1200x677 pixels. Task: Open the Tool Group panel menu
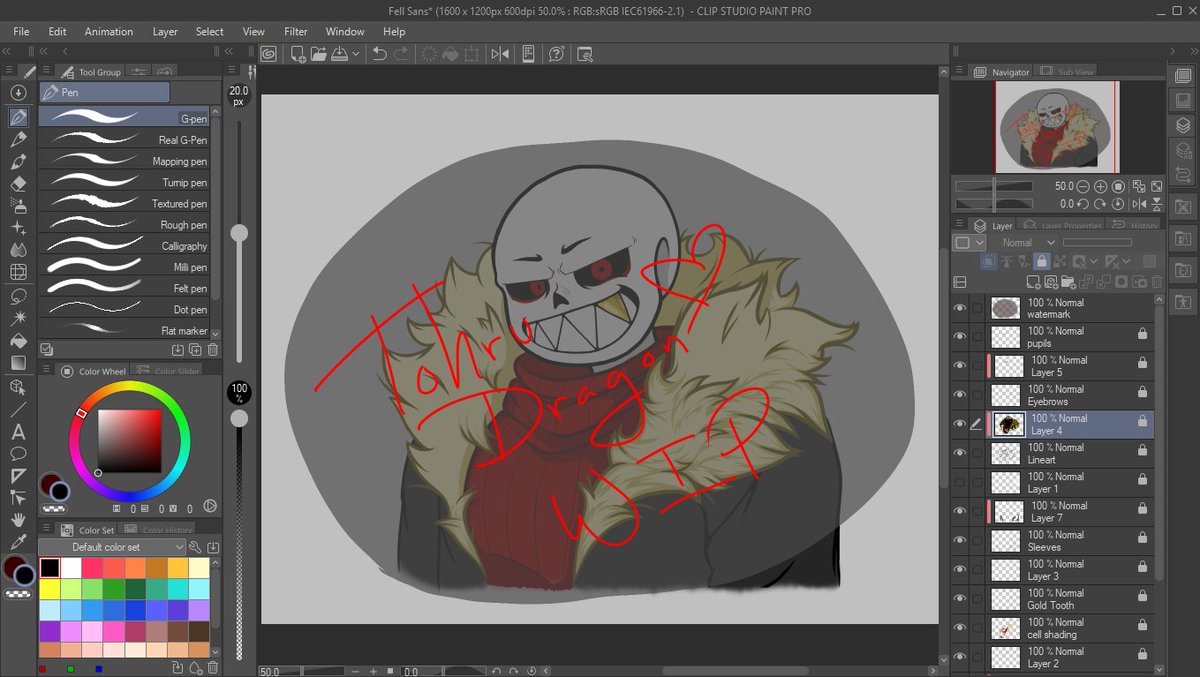pos(45,72)
